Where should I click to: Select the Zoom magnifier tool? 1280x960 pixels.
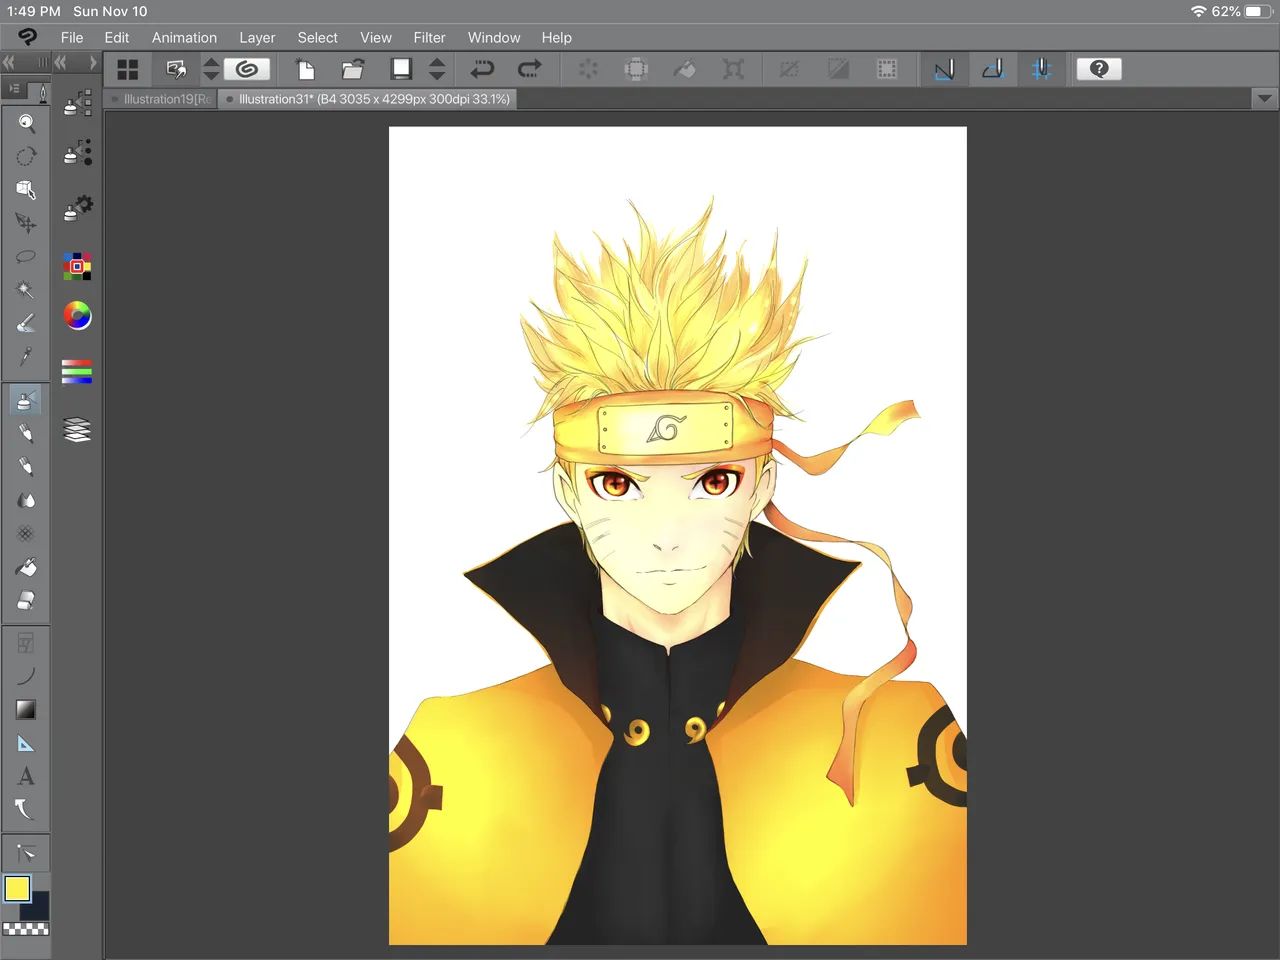pos(26,123)
